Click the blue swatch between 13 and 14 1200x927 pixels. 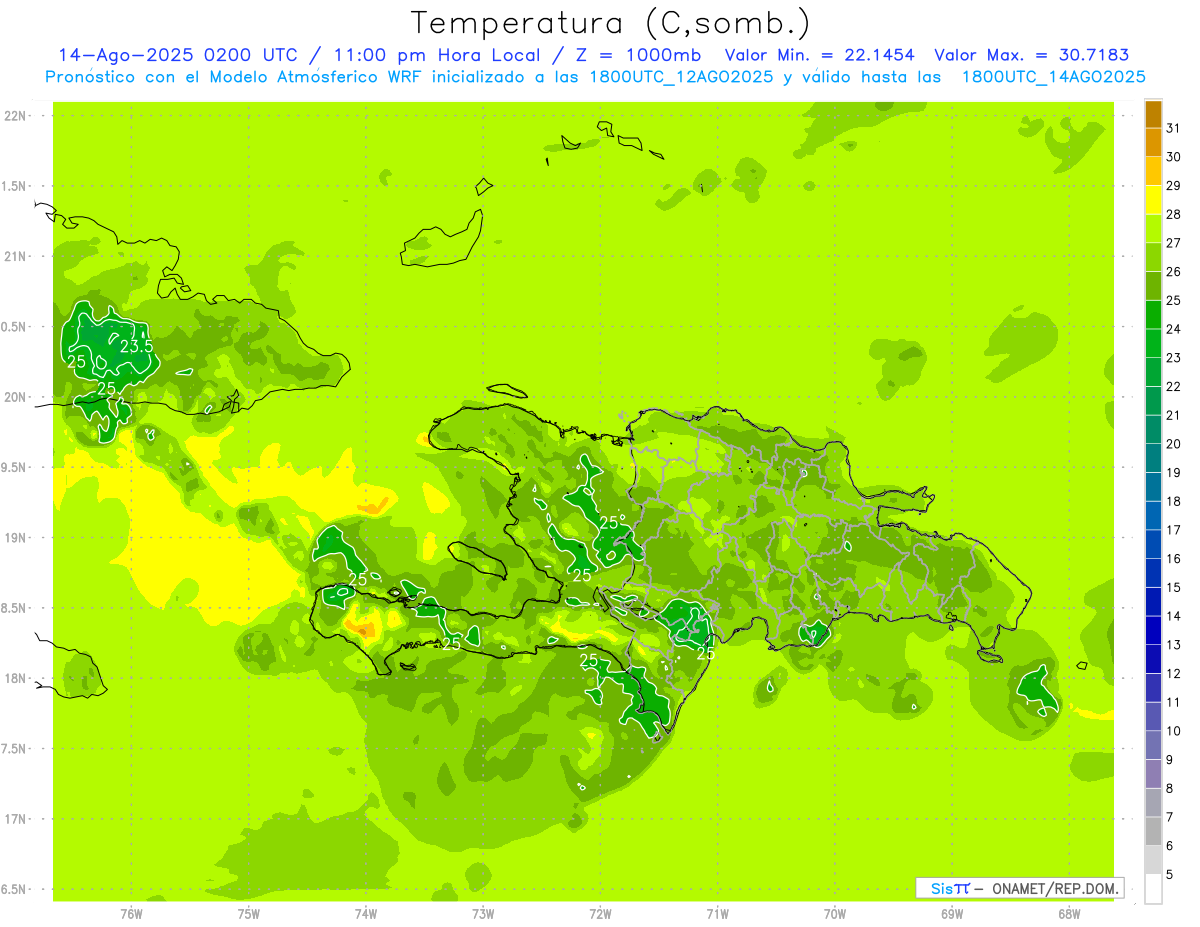(x=1153, y=631)
